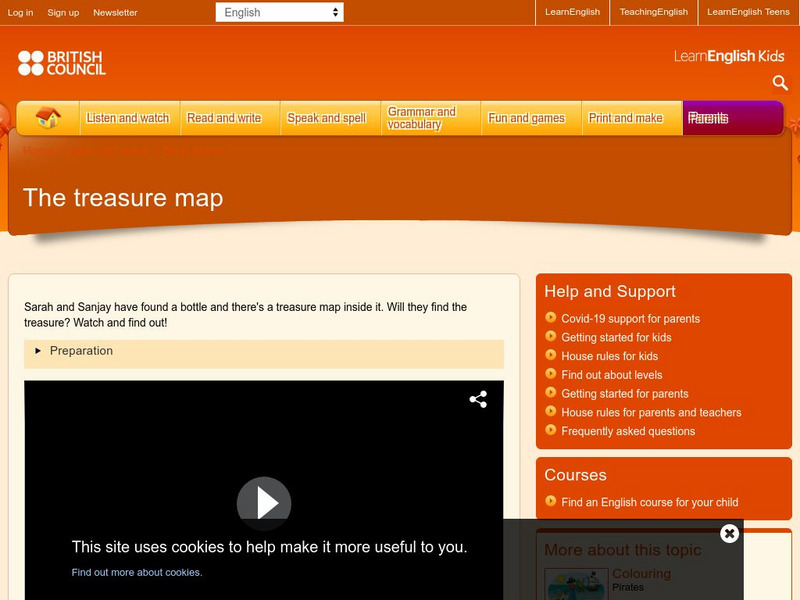Open Find out about levels link
The height and width of the screenshot is (600, 800).
tap(612, 375)
